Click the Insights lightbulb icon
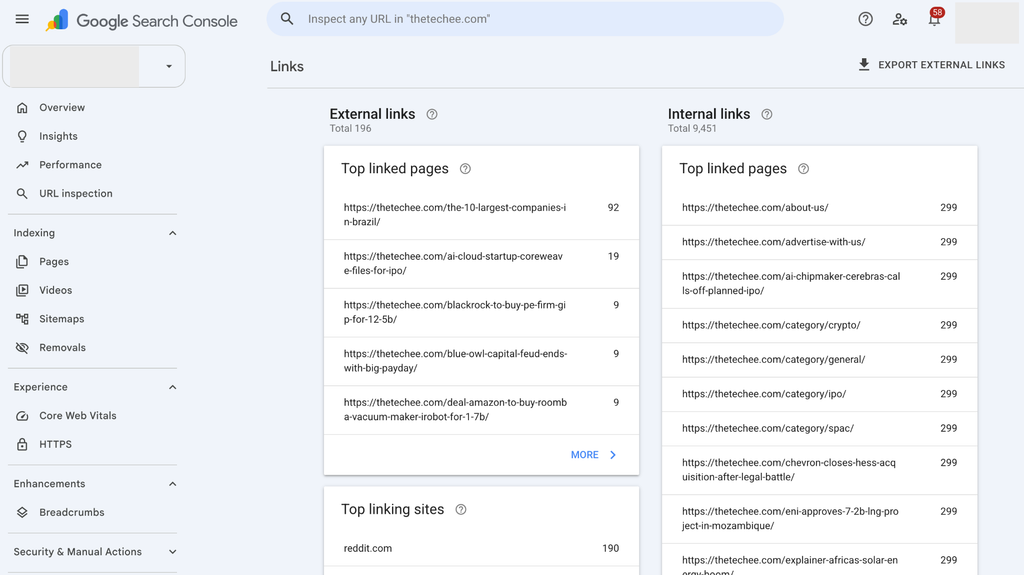1024x575 pixels. [x=22, y=136]
